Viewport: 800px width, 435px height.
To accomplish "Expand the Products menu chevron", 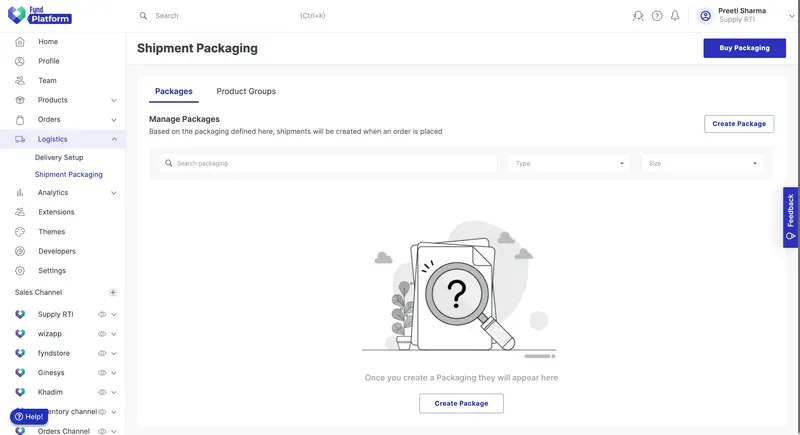I will coord(114,100).
